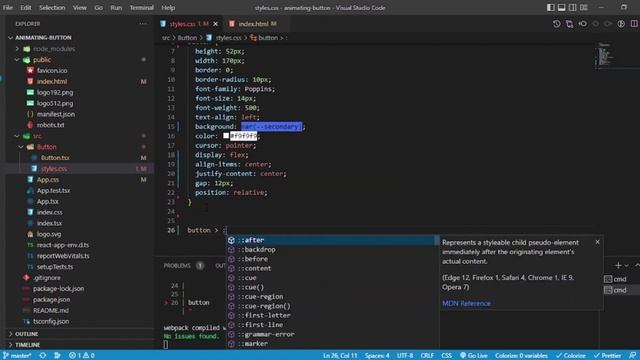Select manifest.json file

pos(56,114)
